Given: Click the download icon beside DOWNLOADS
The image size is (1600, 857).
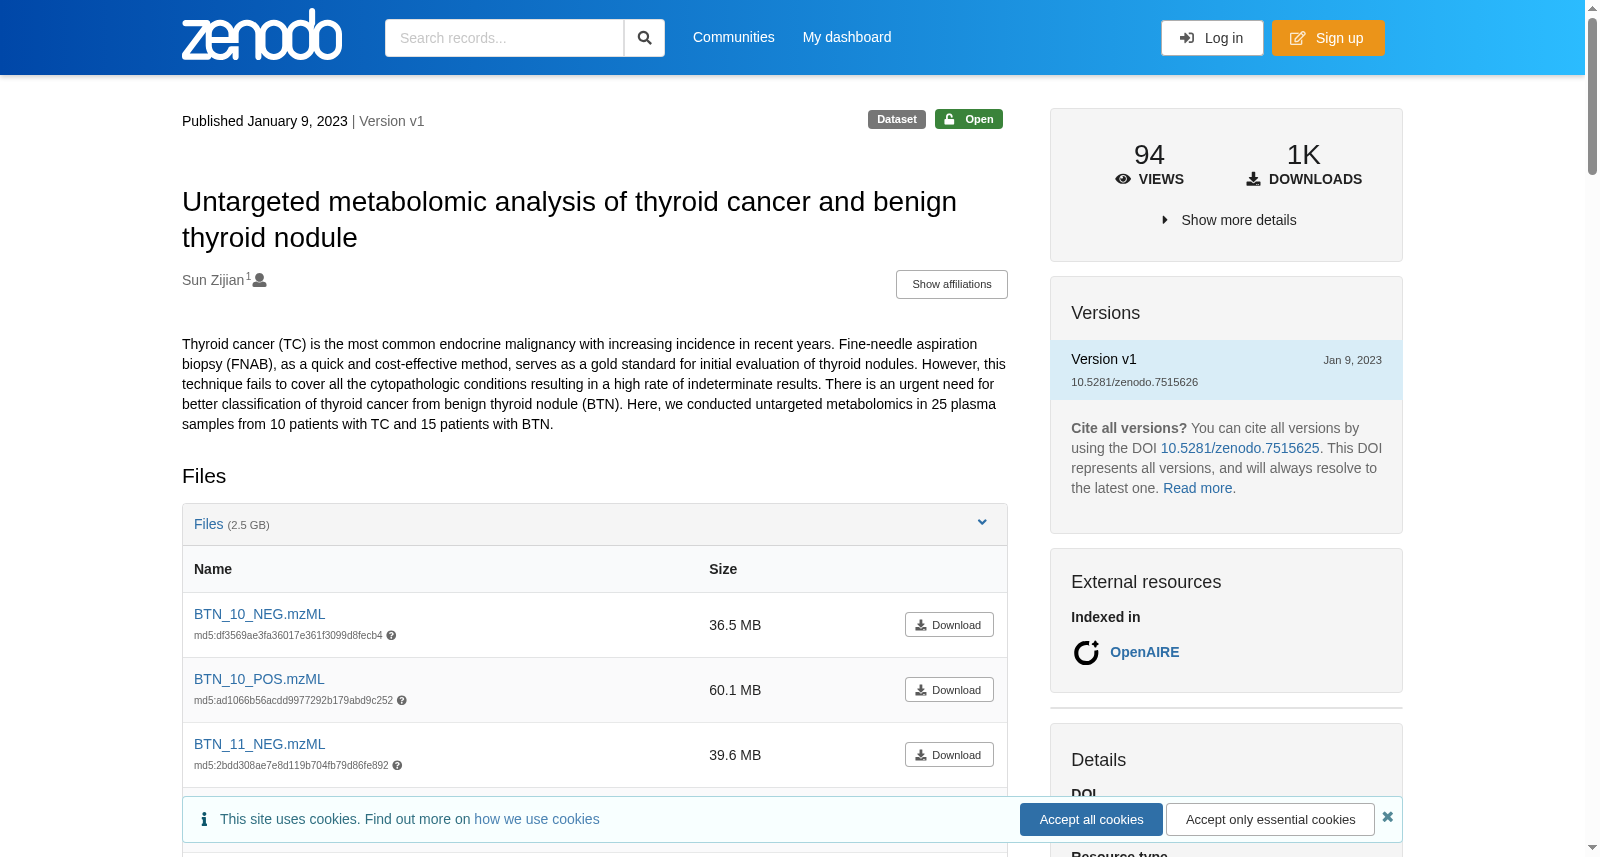Looking at the screenshot, I should pyautogui.click(x=1253, y=179).
